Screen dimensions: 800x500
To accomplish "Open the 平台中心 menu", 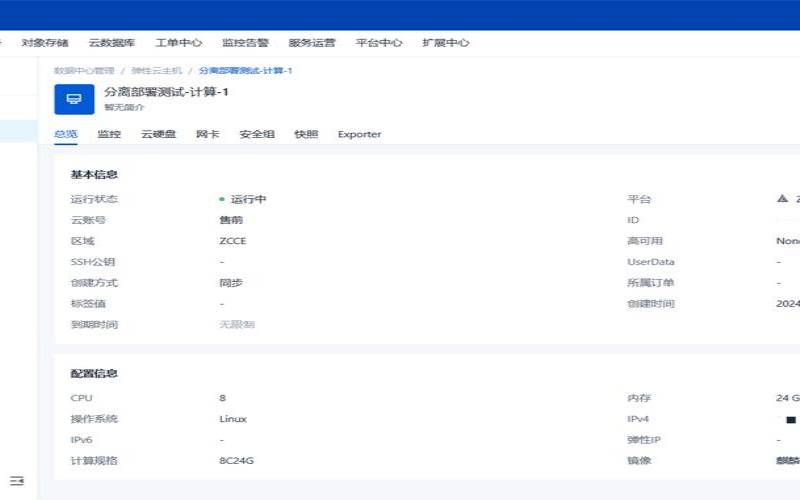I will [x=379, y=43].
